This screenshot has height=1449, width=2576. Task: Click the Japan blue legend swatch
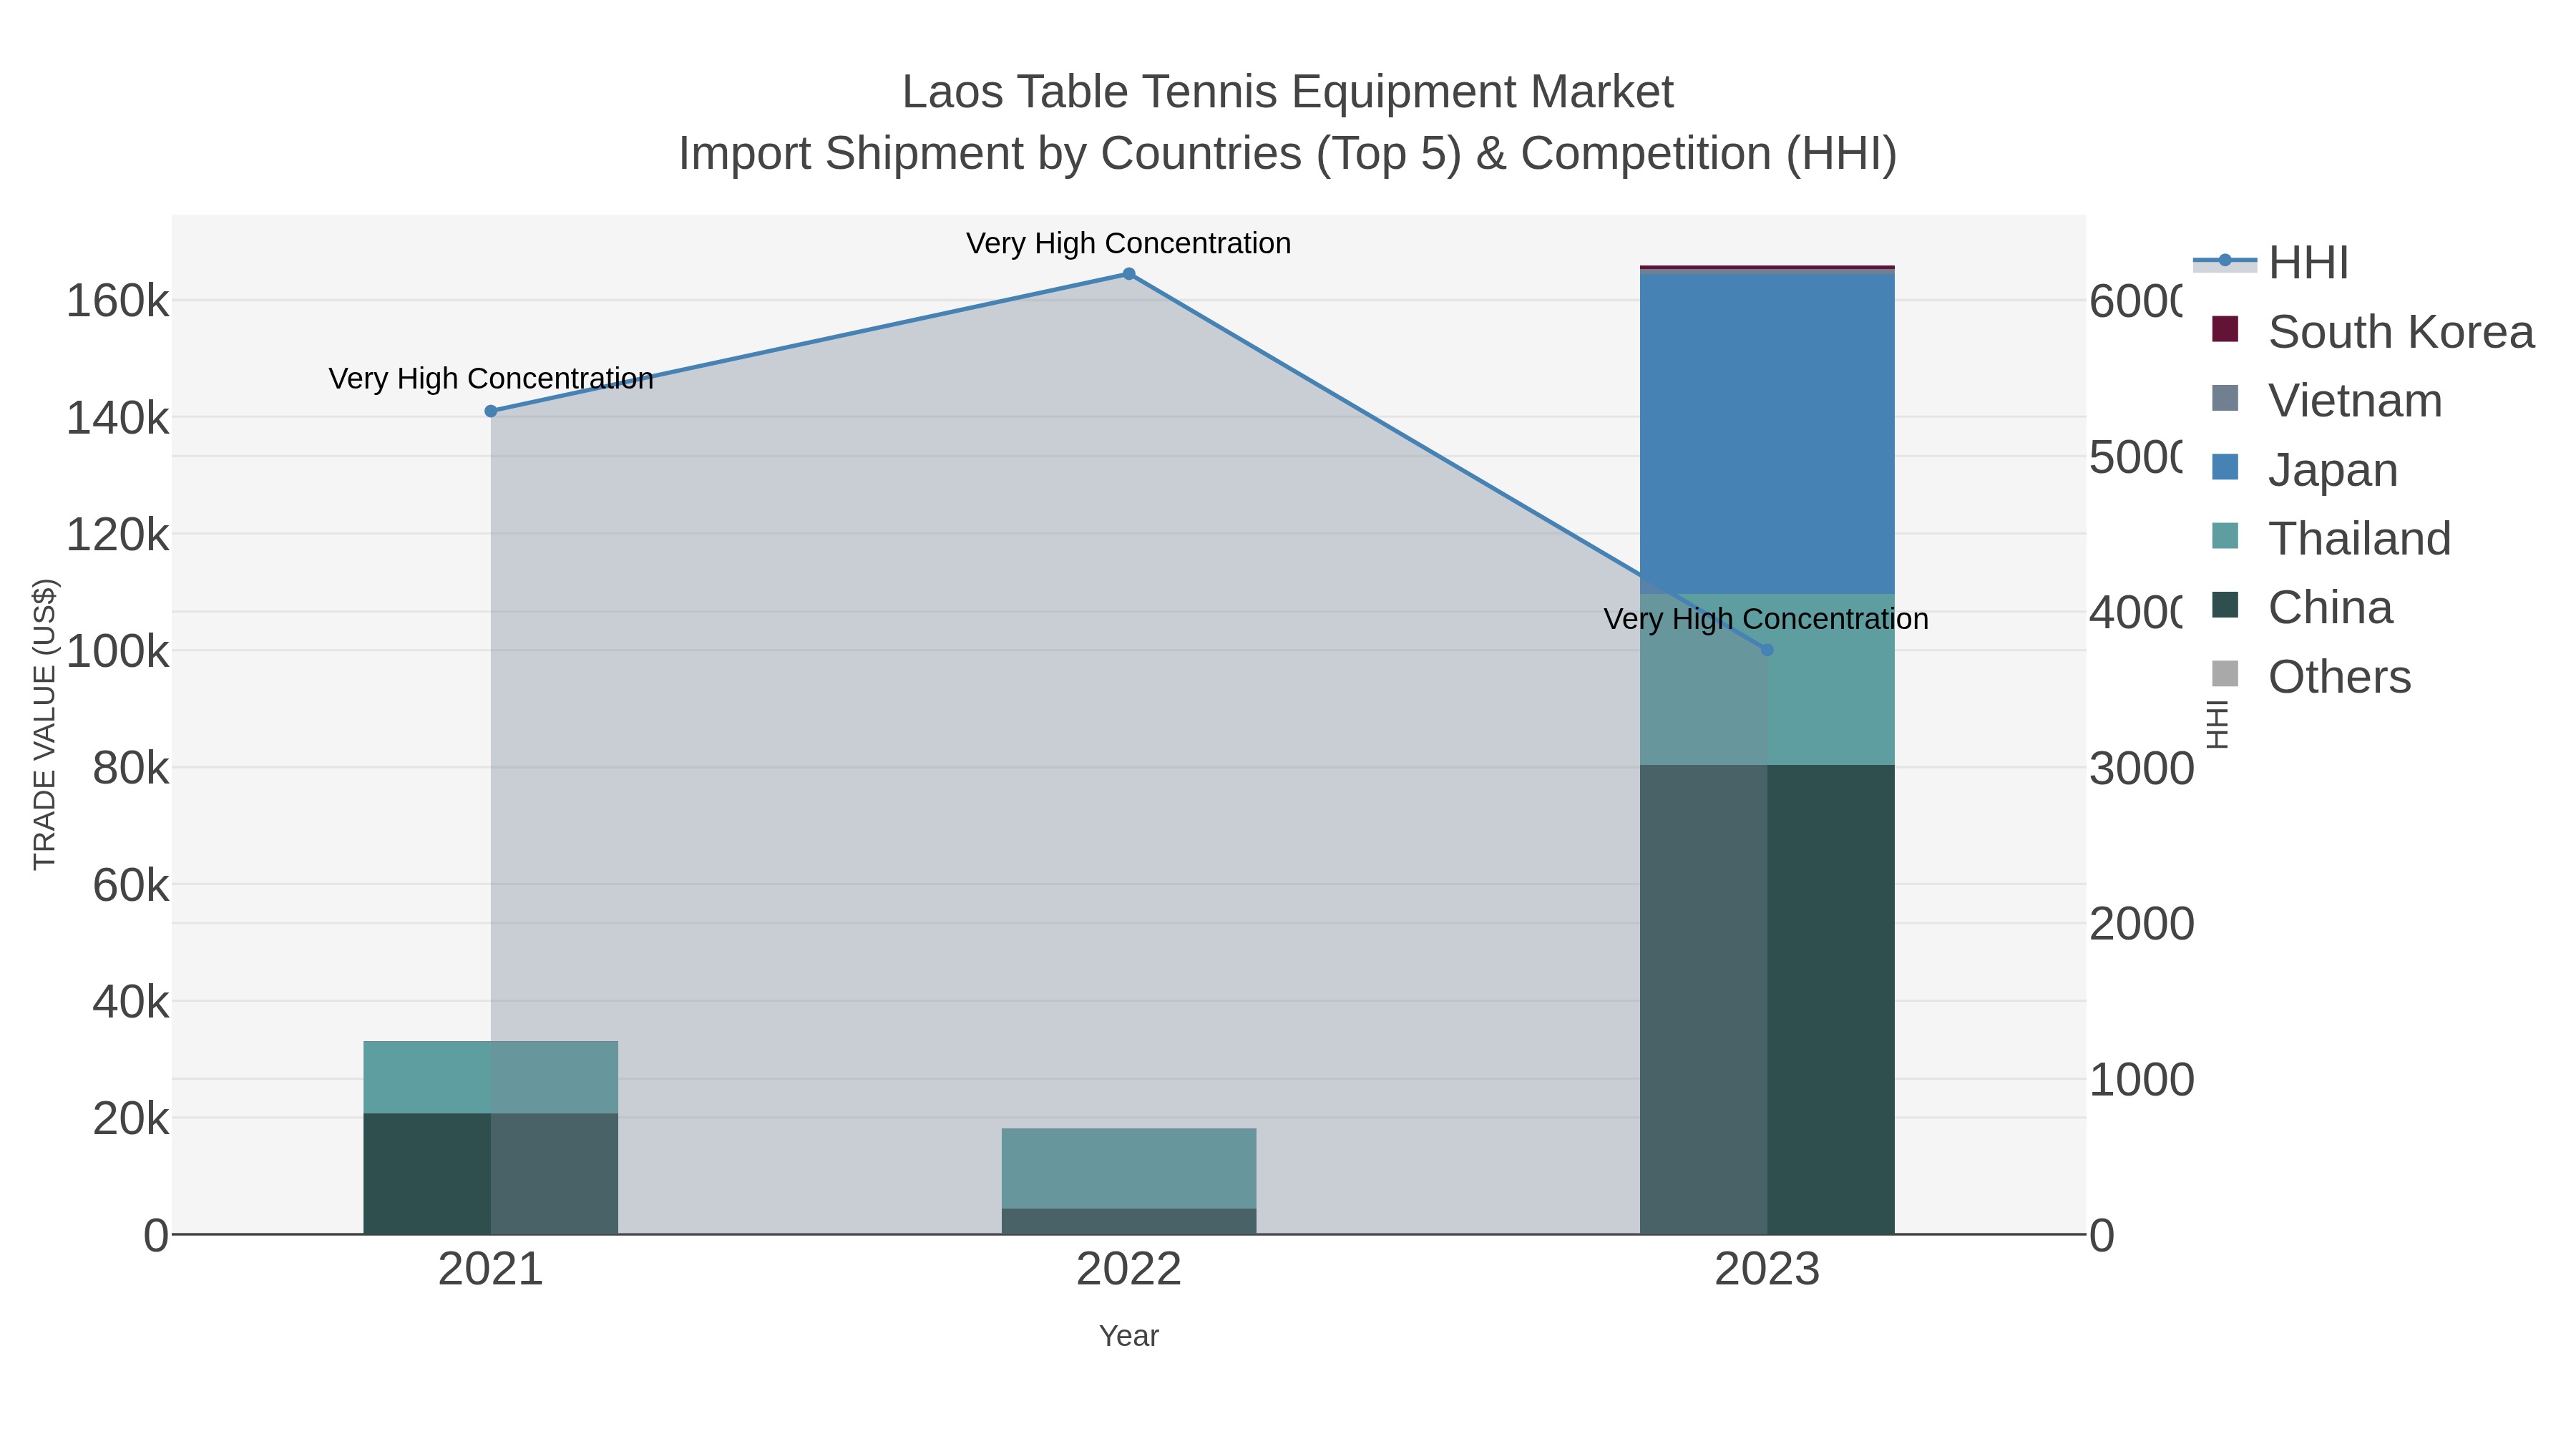click(x=2225, y=467)
